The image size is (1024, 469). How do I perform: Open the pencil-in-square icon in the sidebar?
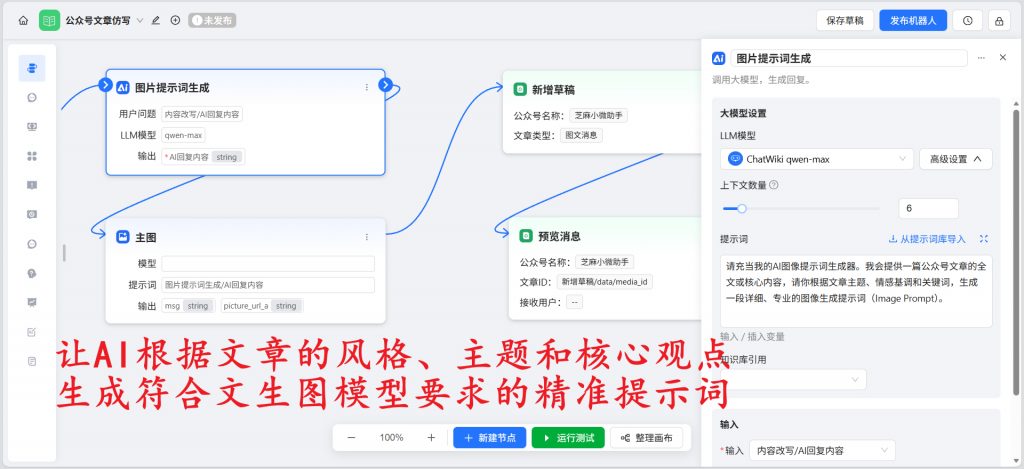tap(32, 332)
